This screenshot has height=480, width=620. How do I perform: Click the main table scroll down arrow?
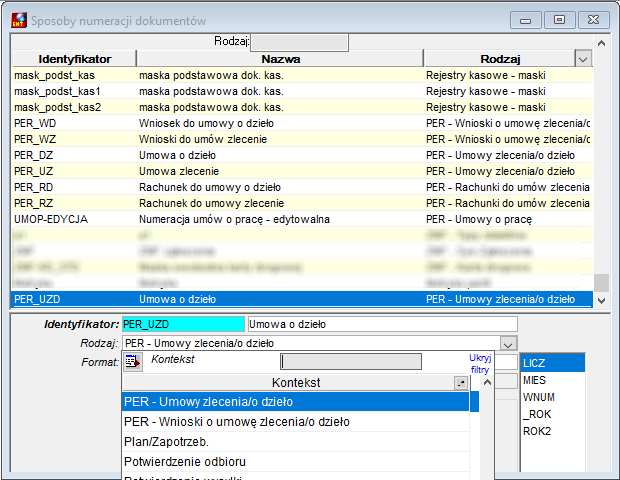[601, 301]
